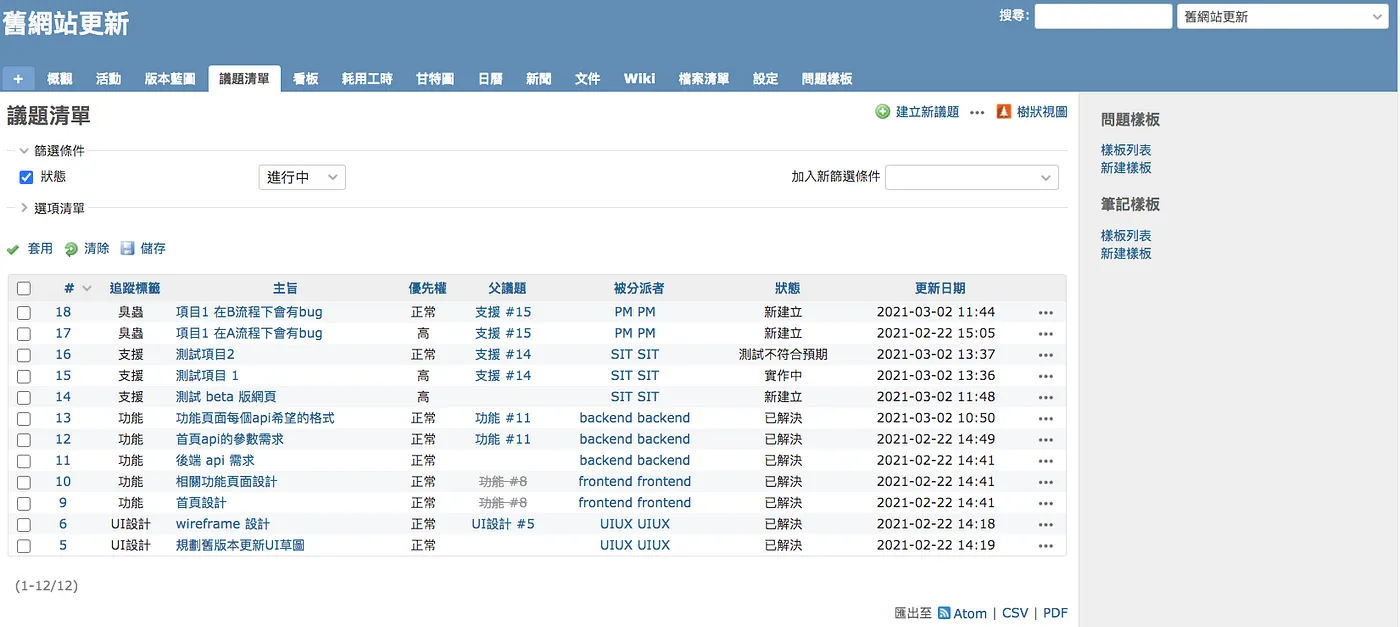Image resolution: width=1400 pixels, height=627 pixels.
Task: Click assignee backend backend for issue 11
Action: (635, 461)
